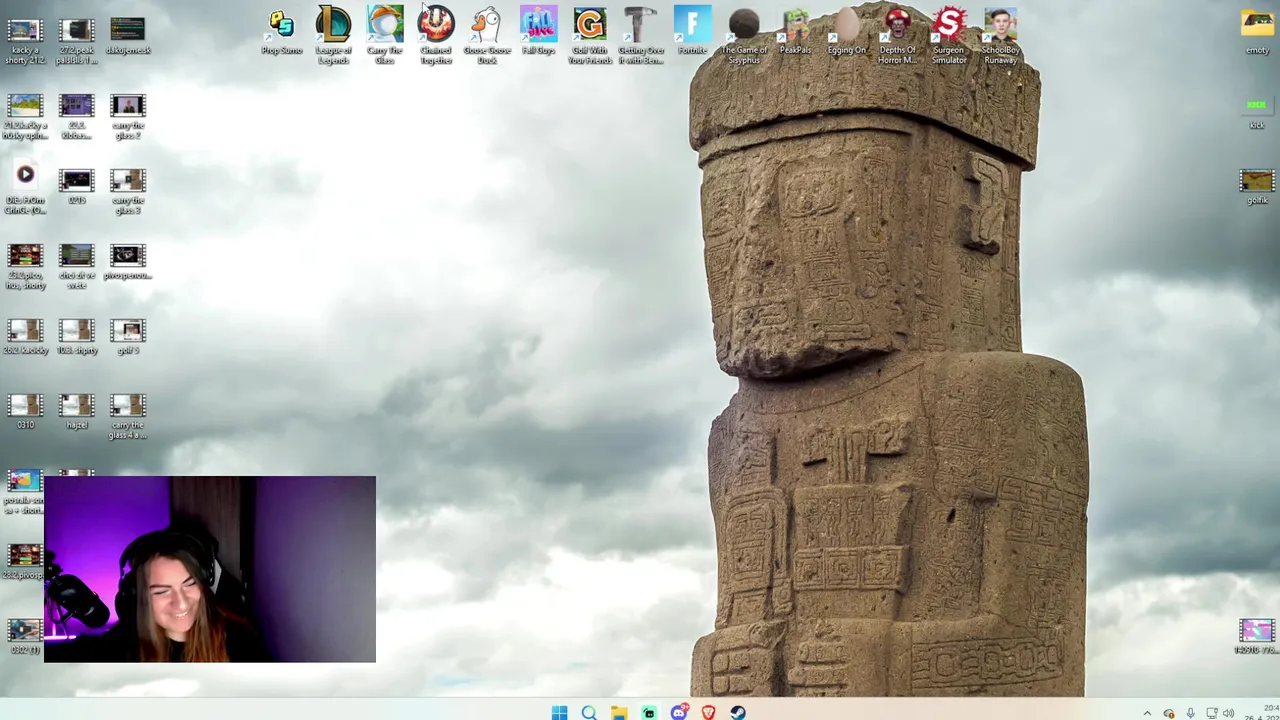Select the 'carry the glass 2' video
This screenshot has height=720, width=1280.
click(x=128, y=116)
